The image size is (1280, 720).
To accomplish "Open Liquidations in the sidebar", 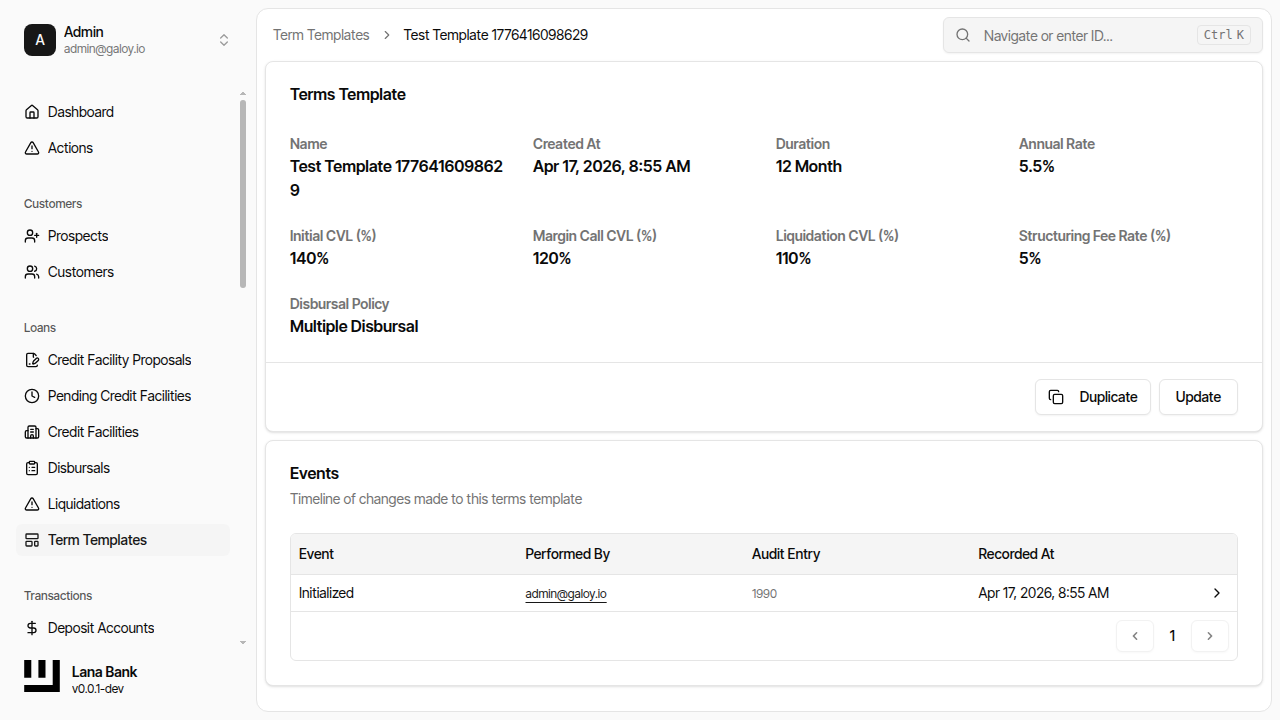I will (84, 504).
